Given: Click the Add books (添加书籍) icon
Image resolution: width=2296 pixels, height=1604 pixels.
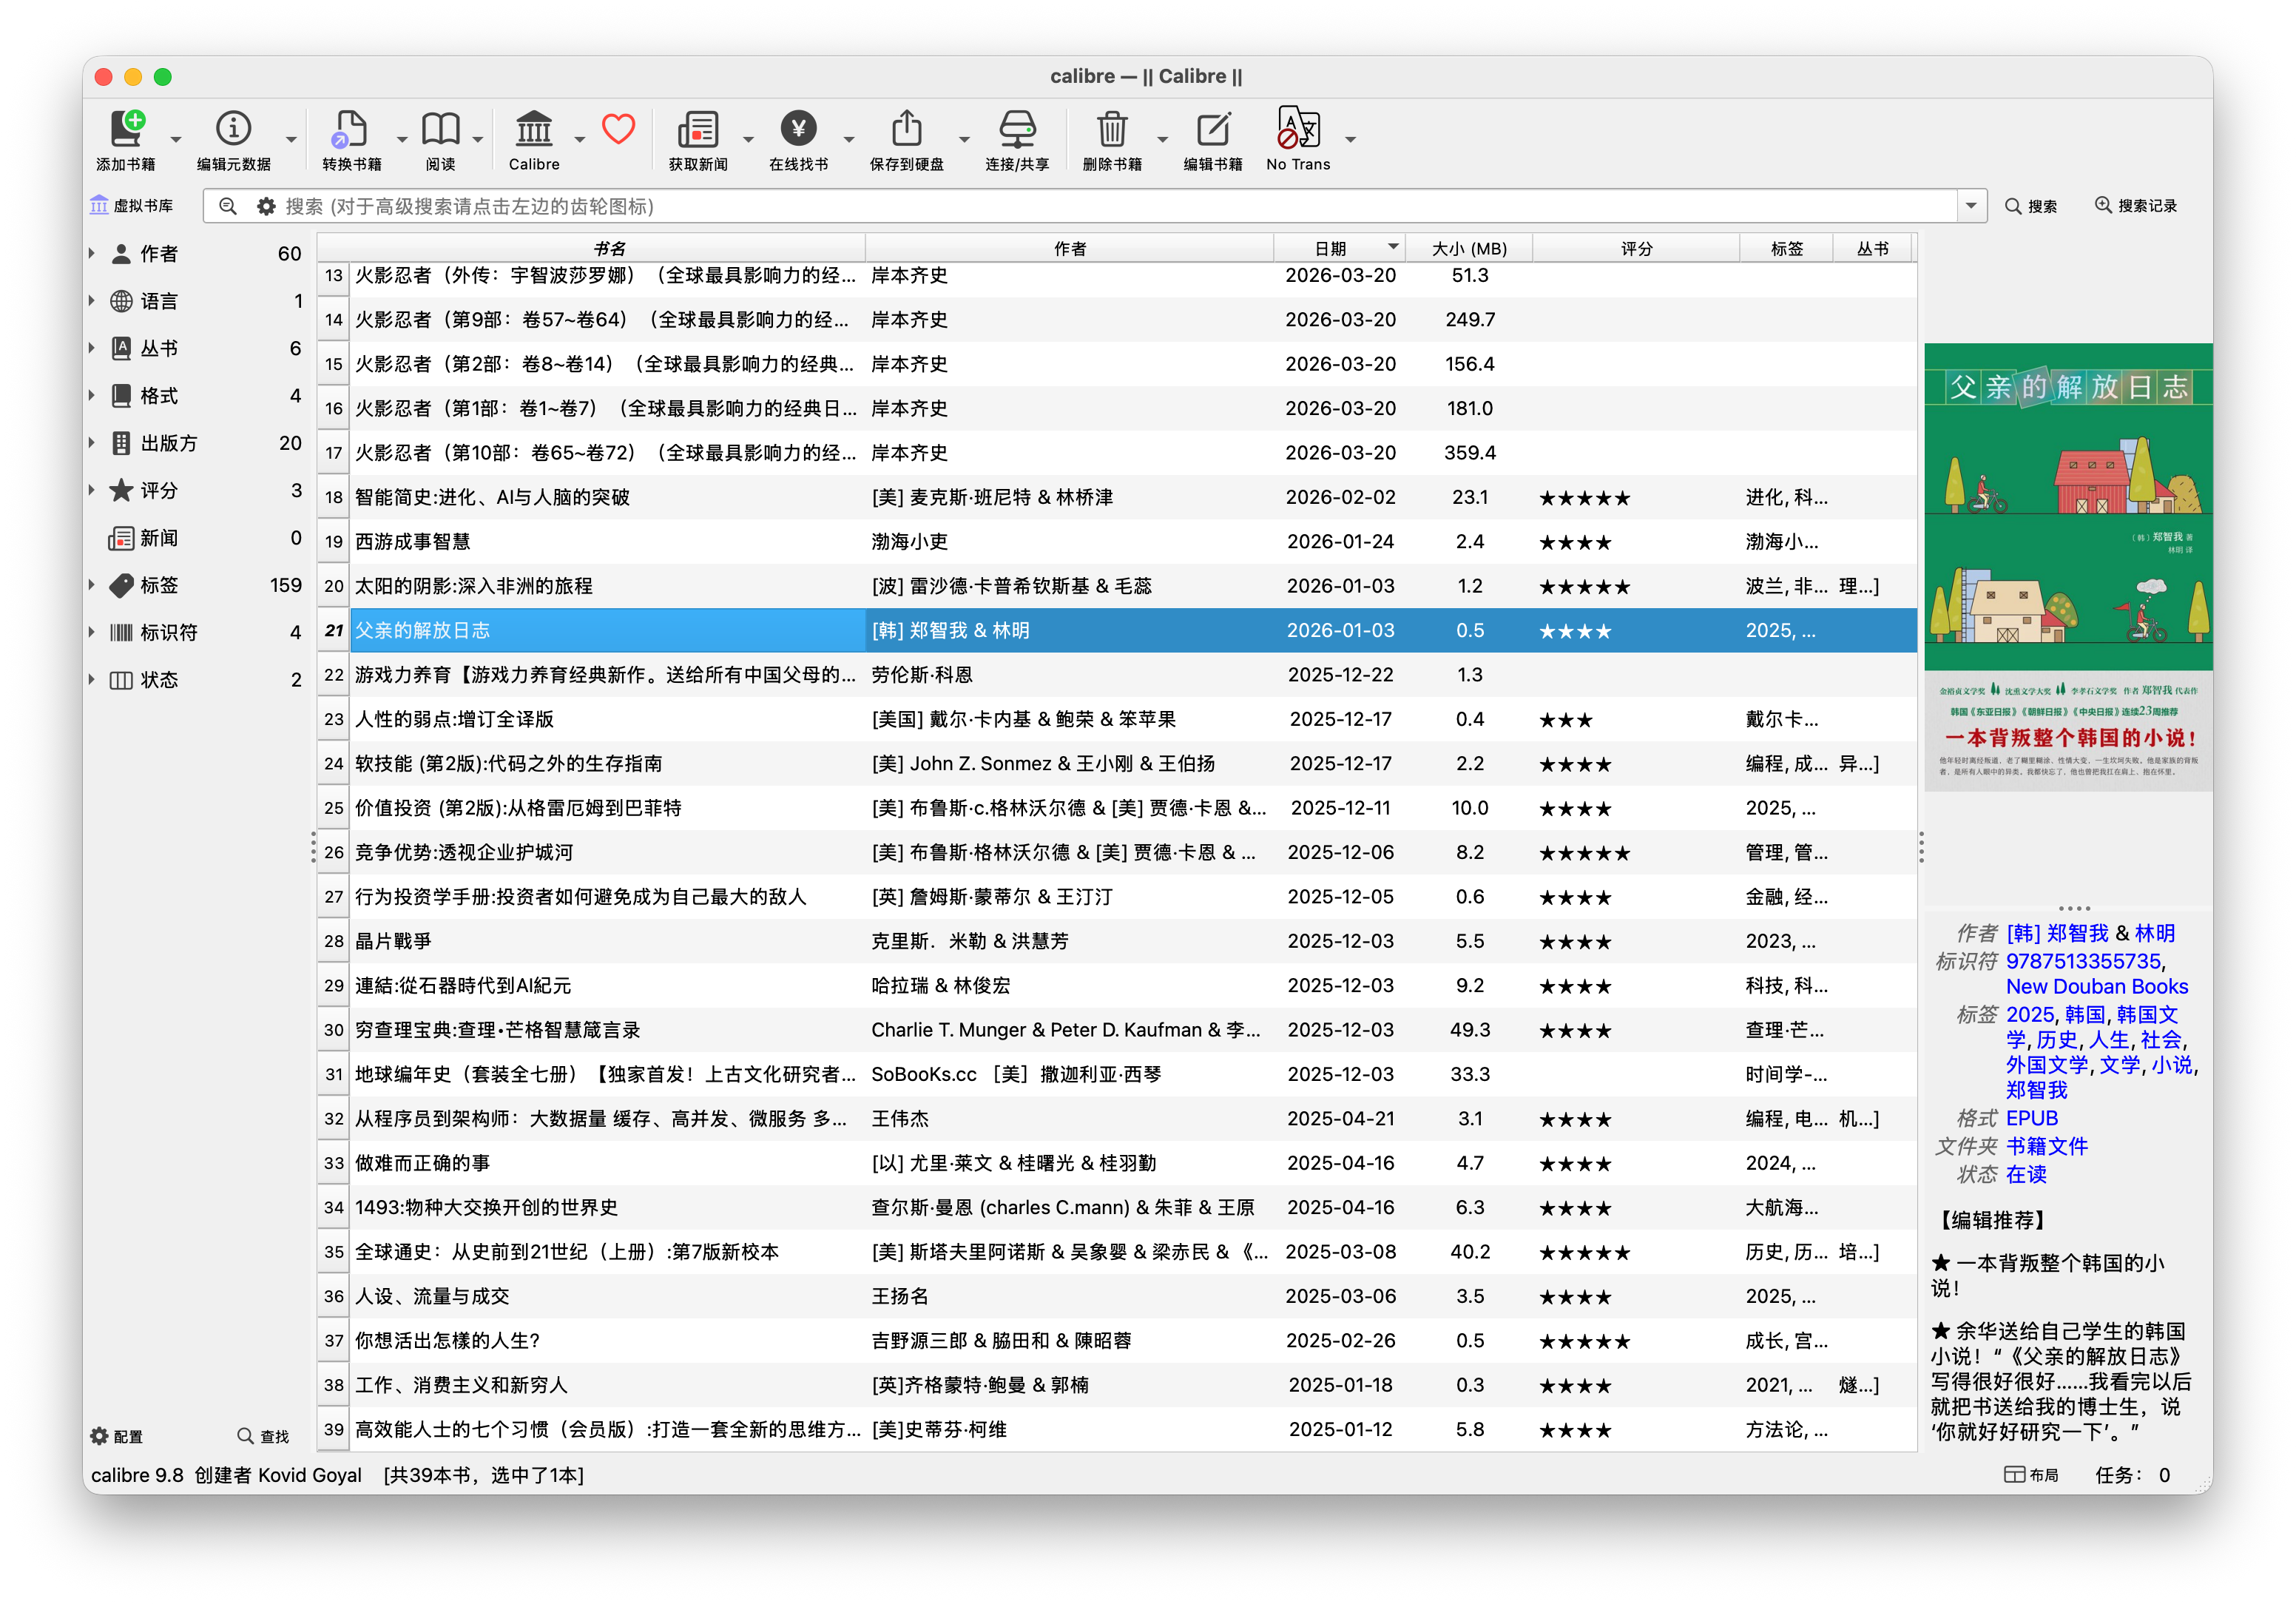Looking at the screenshot, I should 126,130.
